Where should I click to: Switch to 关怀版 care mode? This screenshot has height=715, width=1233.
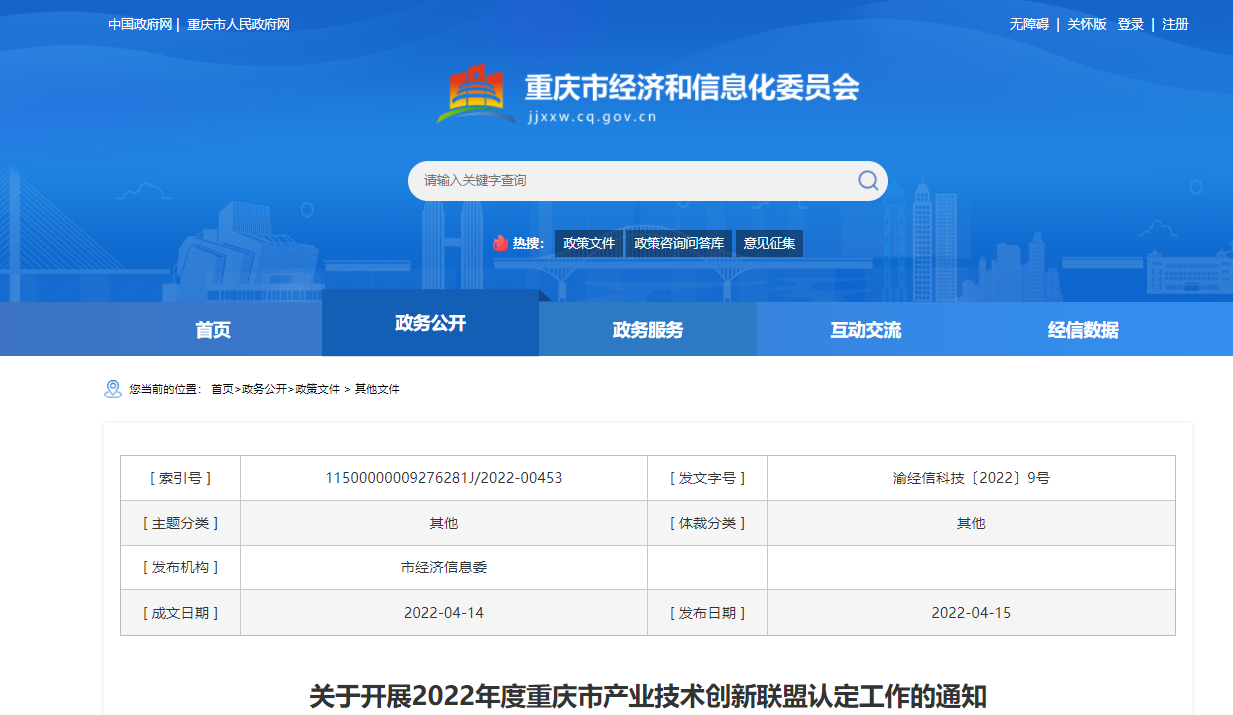click(1087, 24)
